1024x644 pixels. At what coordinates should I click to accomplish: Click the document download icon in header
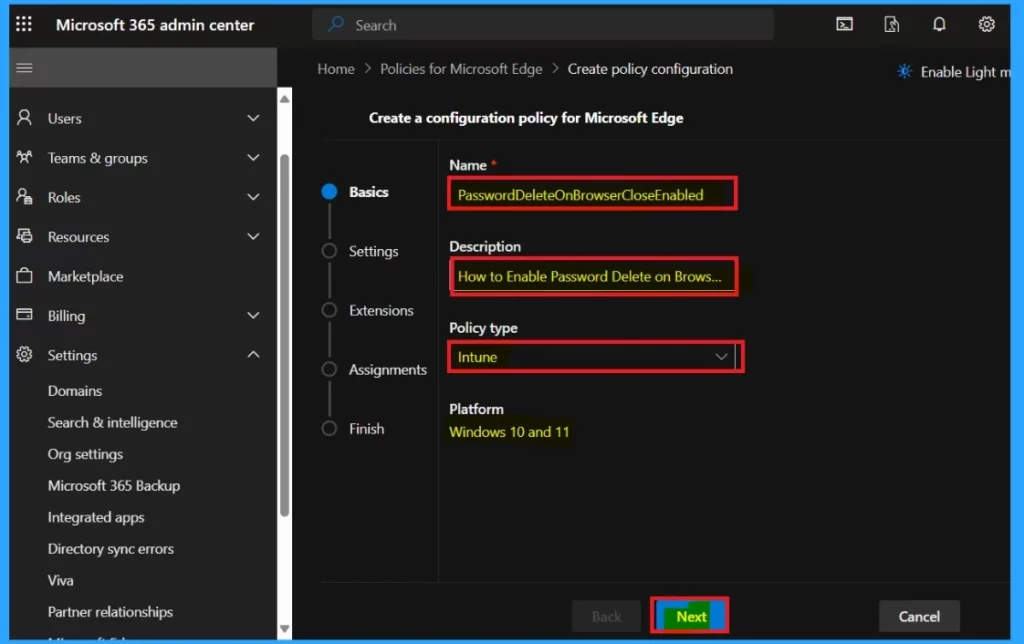pos(891,25)
